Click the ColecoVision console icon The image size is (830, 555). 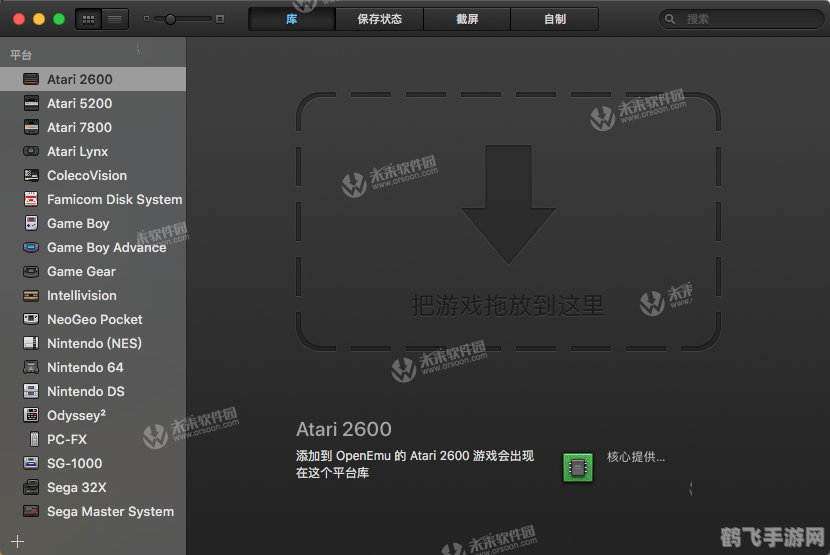pyautogui.click(x=31, y=175)
